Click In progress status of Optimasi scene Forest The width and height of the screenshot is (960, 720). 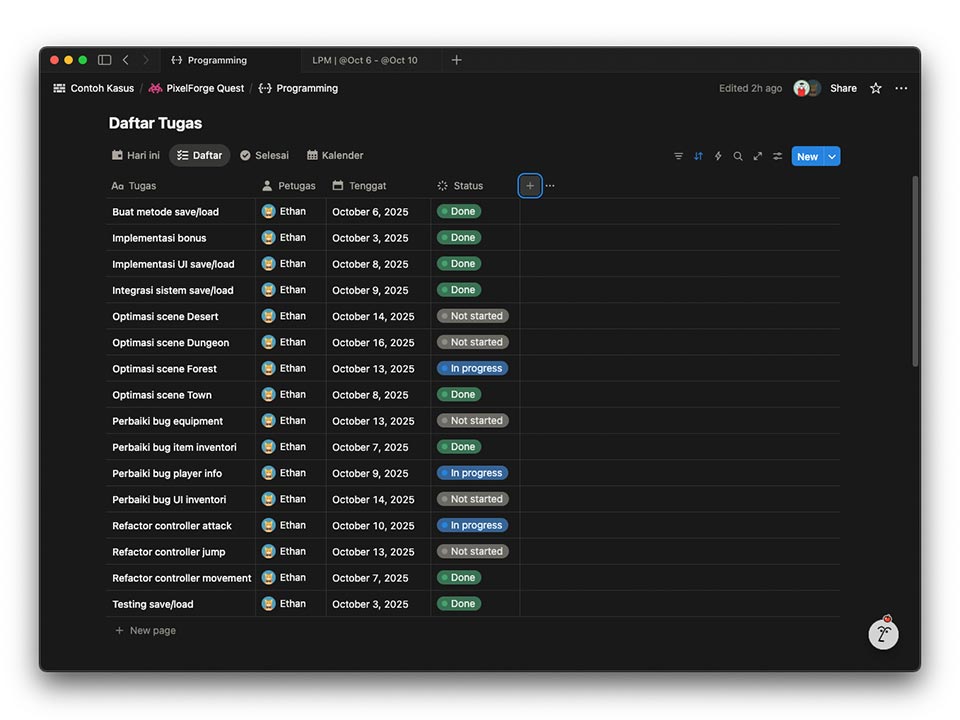coord(472,369)
